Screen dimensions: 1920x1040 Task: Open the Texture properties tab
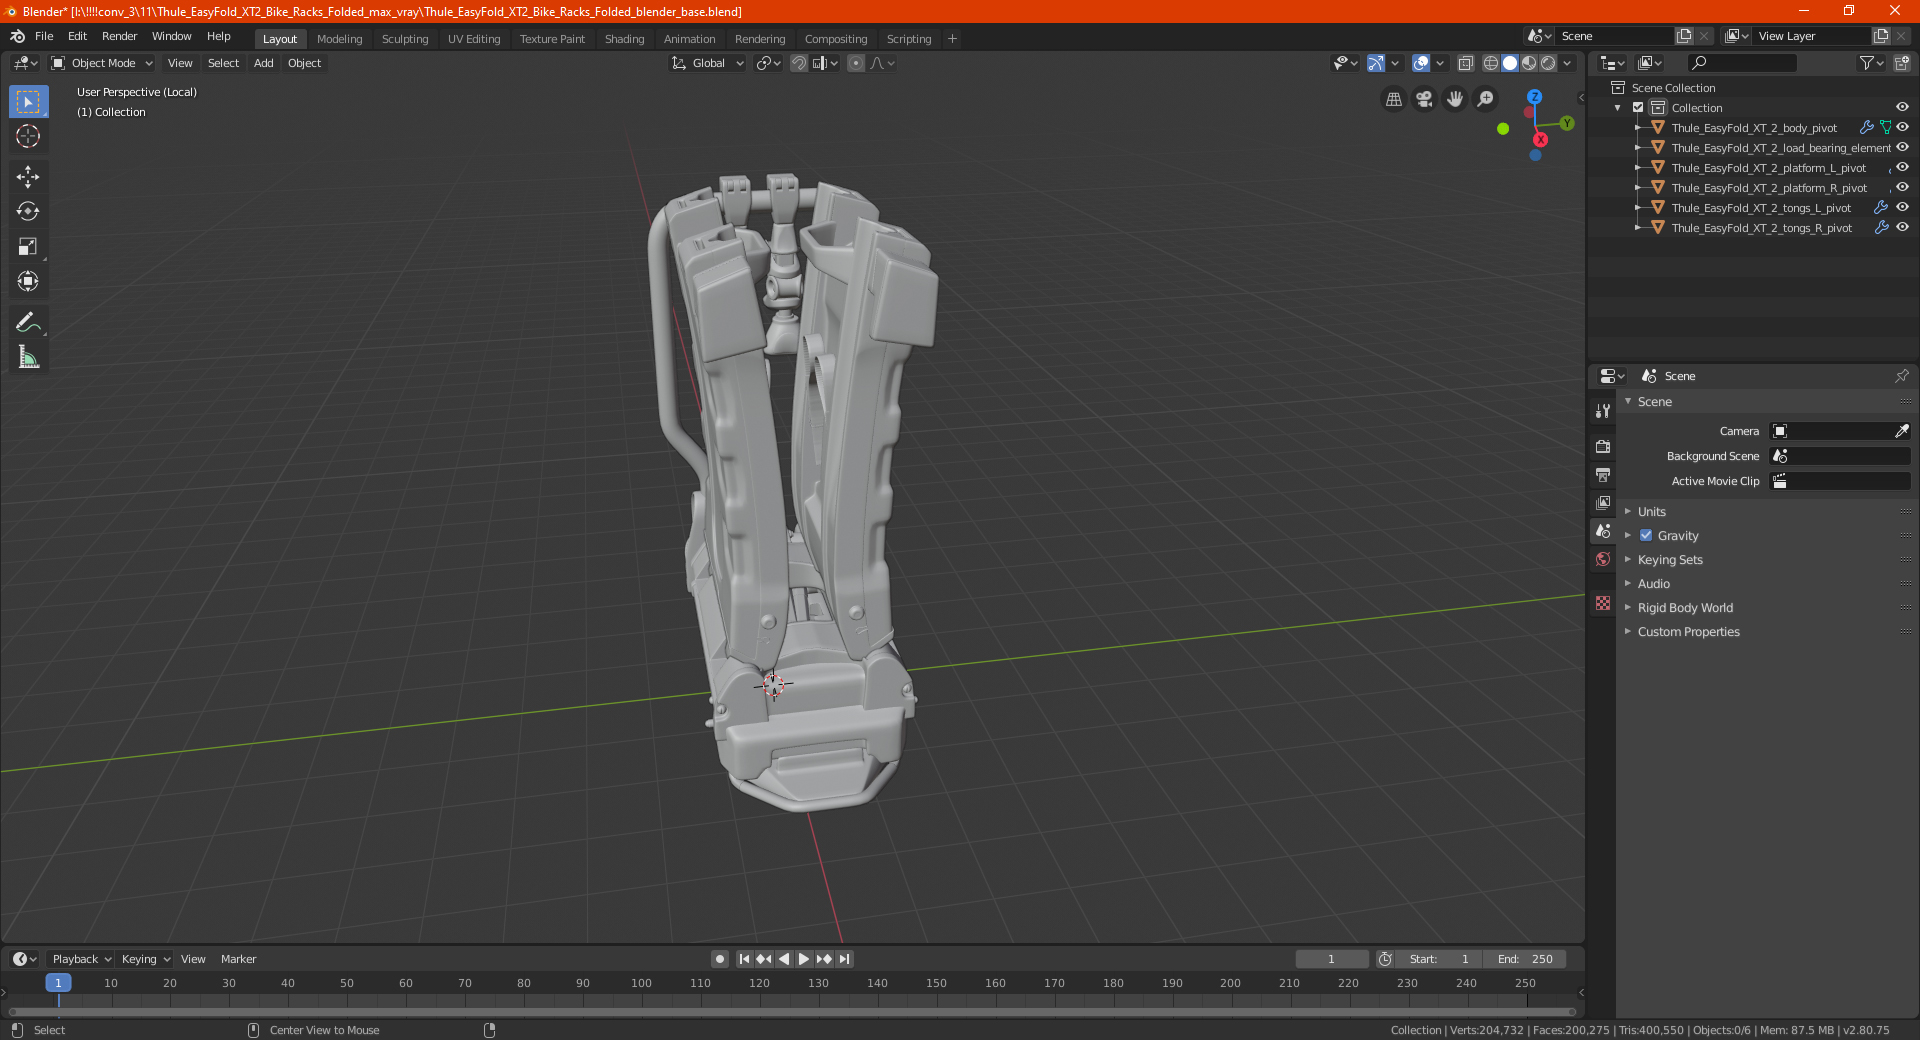coord(1603,603)
